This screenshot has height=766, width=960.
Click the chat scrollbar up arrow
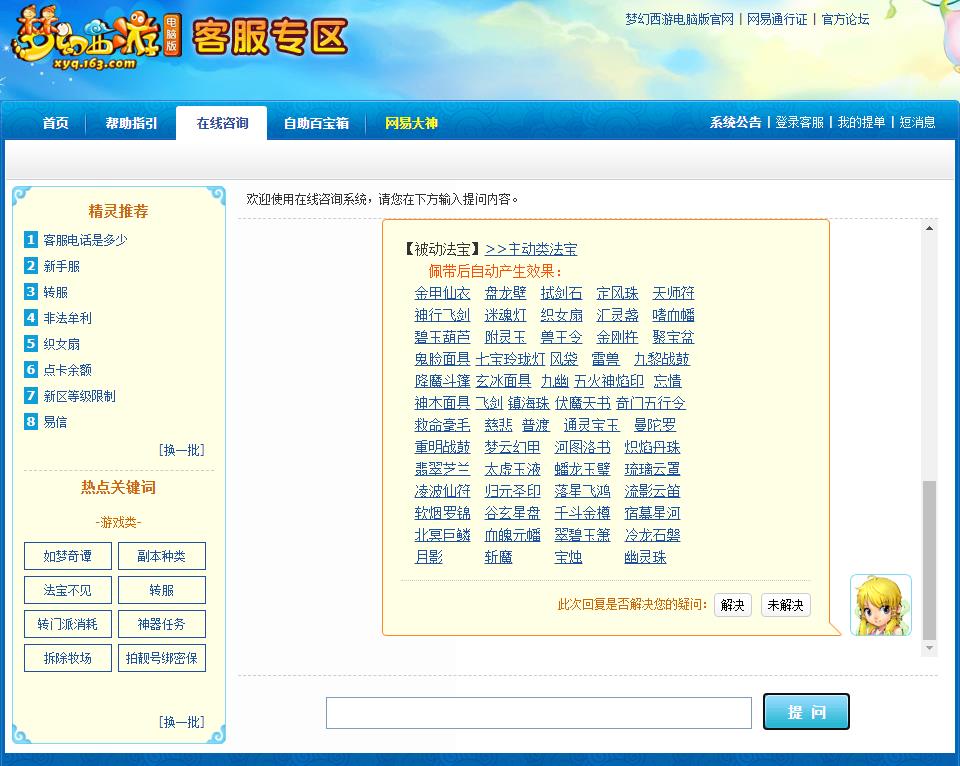[929, 228]
